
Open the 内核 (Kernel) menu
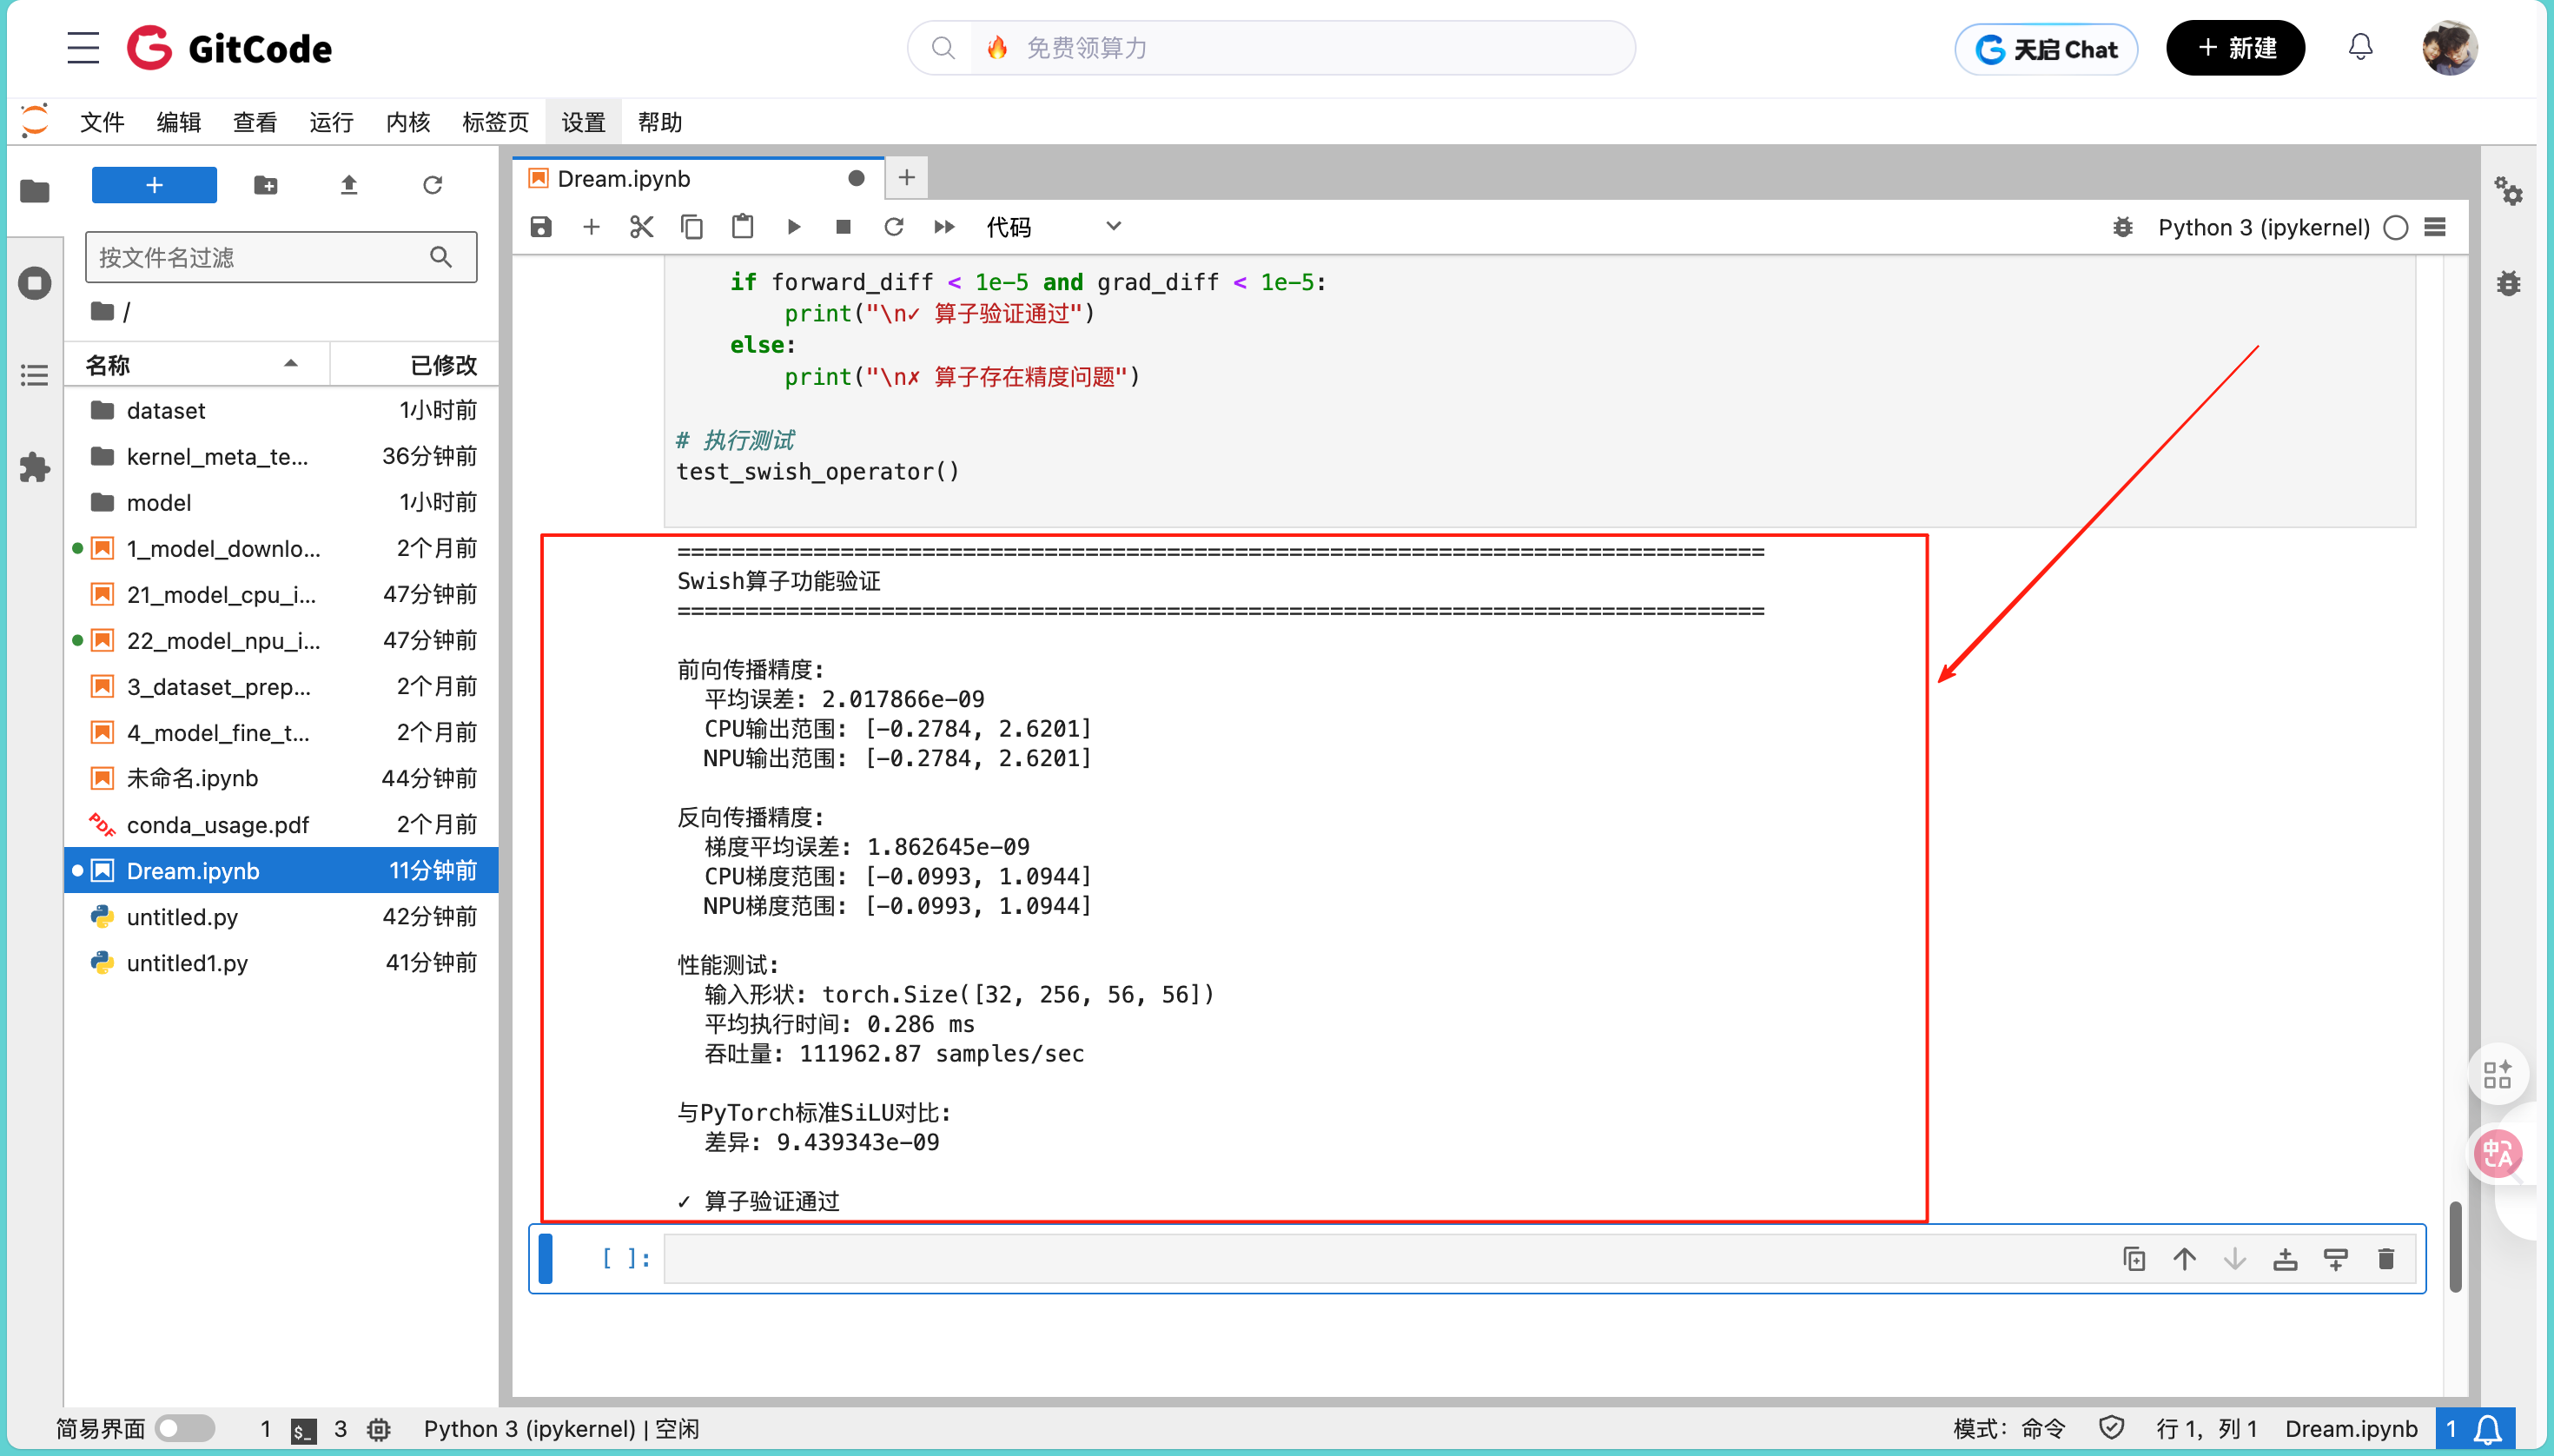coord(407,122)
